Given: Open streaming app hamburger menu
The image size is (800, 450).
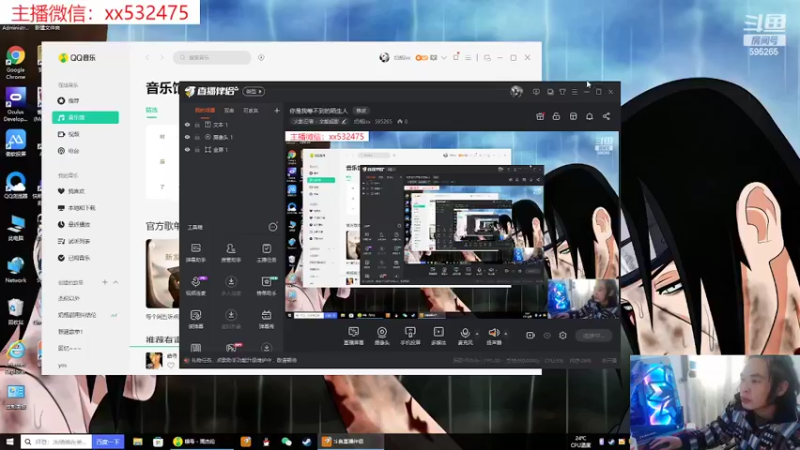Looking at the screenshot, I should point(574,92).
